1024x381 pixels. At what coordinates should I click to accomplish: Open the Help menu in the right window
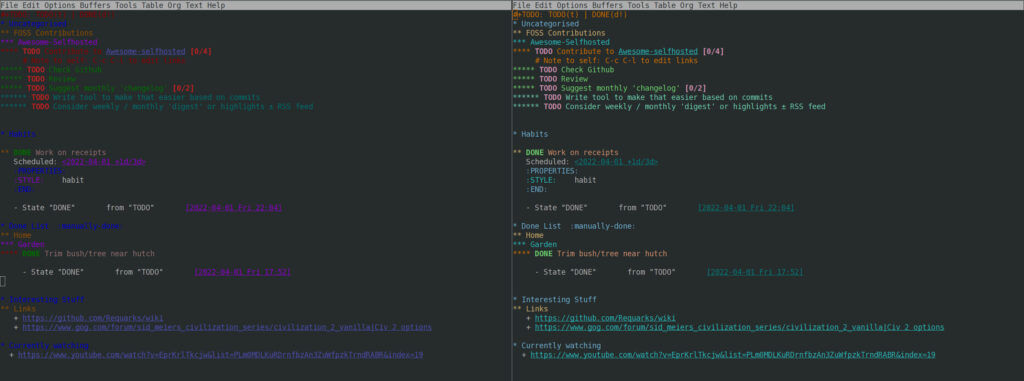[x=728, y=5]
